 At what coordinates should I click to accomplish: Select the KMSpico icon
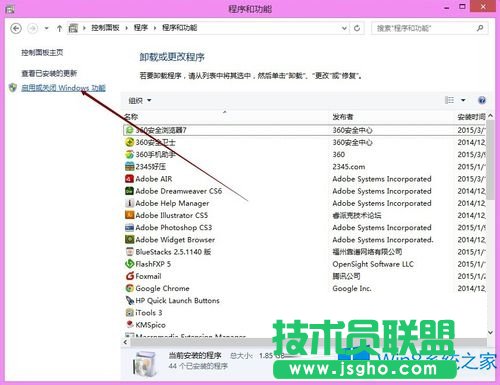(129, 324)
